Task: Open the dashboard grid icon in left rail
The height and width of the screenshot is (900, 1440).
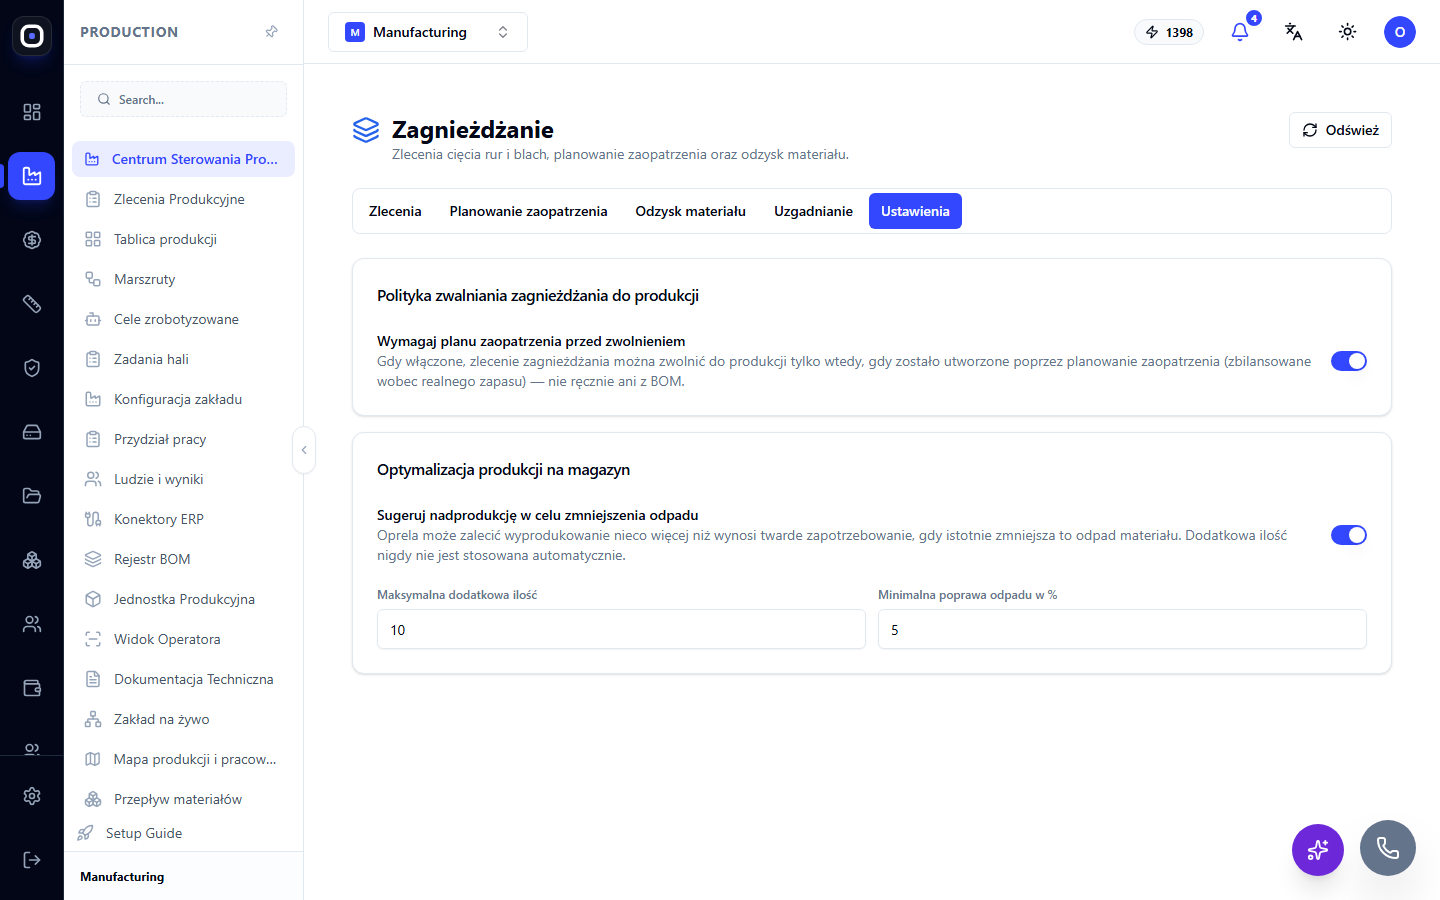Action: (32, 112)
